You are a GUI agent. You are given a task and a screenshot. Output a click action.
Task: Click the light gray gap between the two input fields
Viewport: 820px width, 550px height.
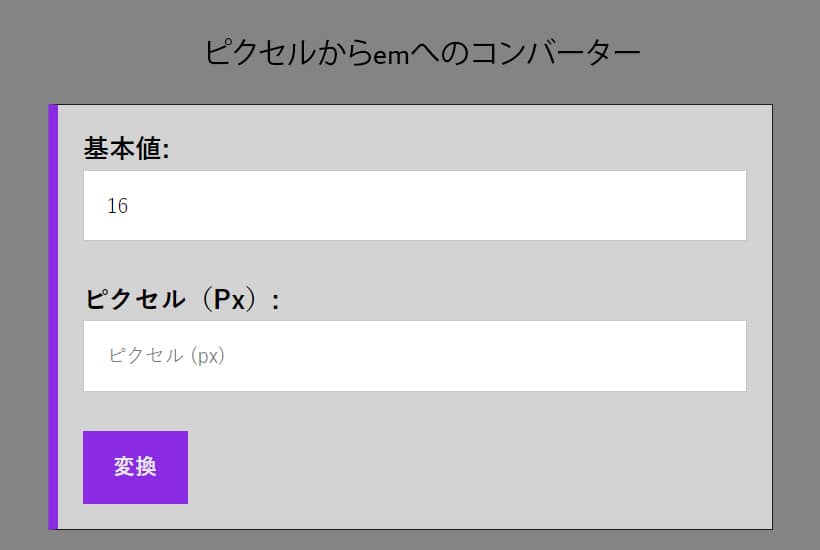pyautogui.click(x=414, y=262)
